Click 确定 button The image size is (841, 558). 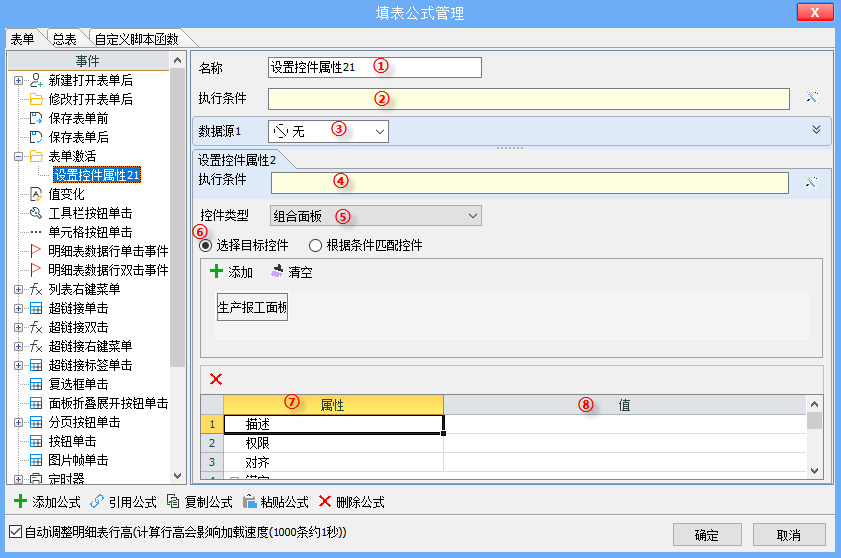pos(707,535)
